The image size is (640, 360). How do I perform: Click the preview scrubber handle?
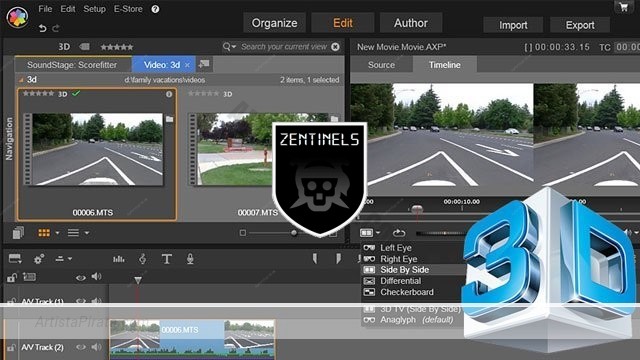click(x=417, y=209)
